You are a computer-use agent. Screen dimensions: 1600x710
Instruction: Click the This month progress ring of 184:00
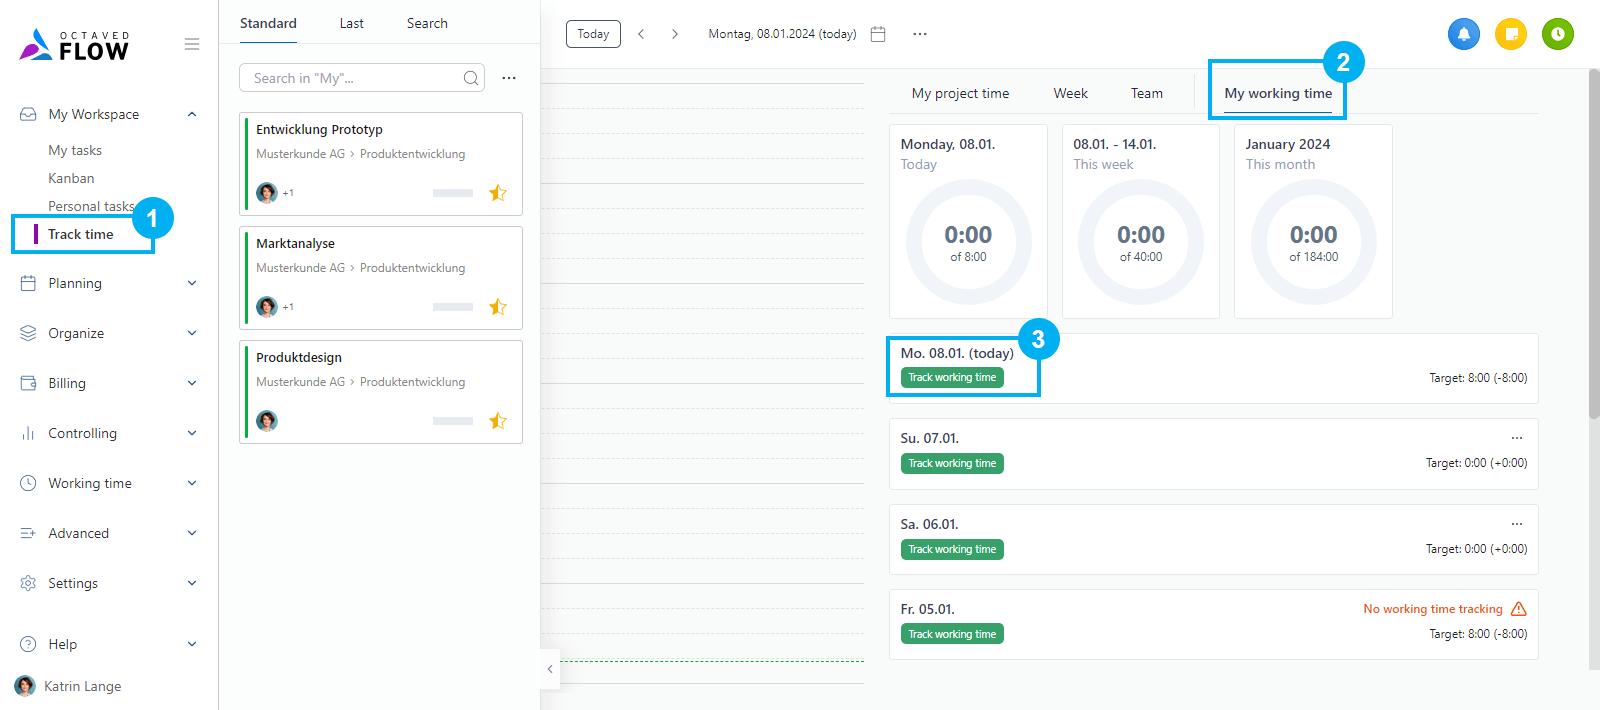coord(1313,242)
